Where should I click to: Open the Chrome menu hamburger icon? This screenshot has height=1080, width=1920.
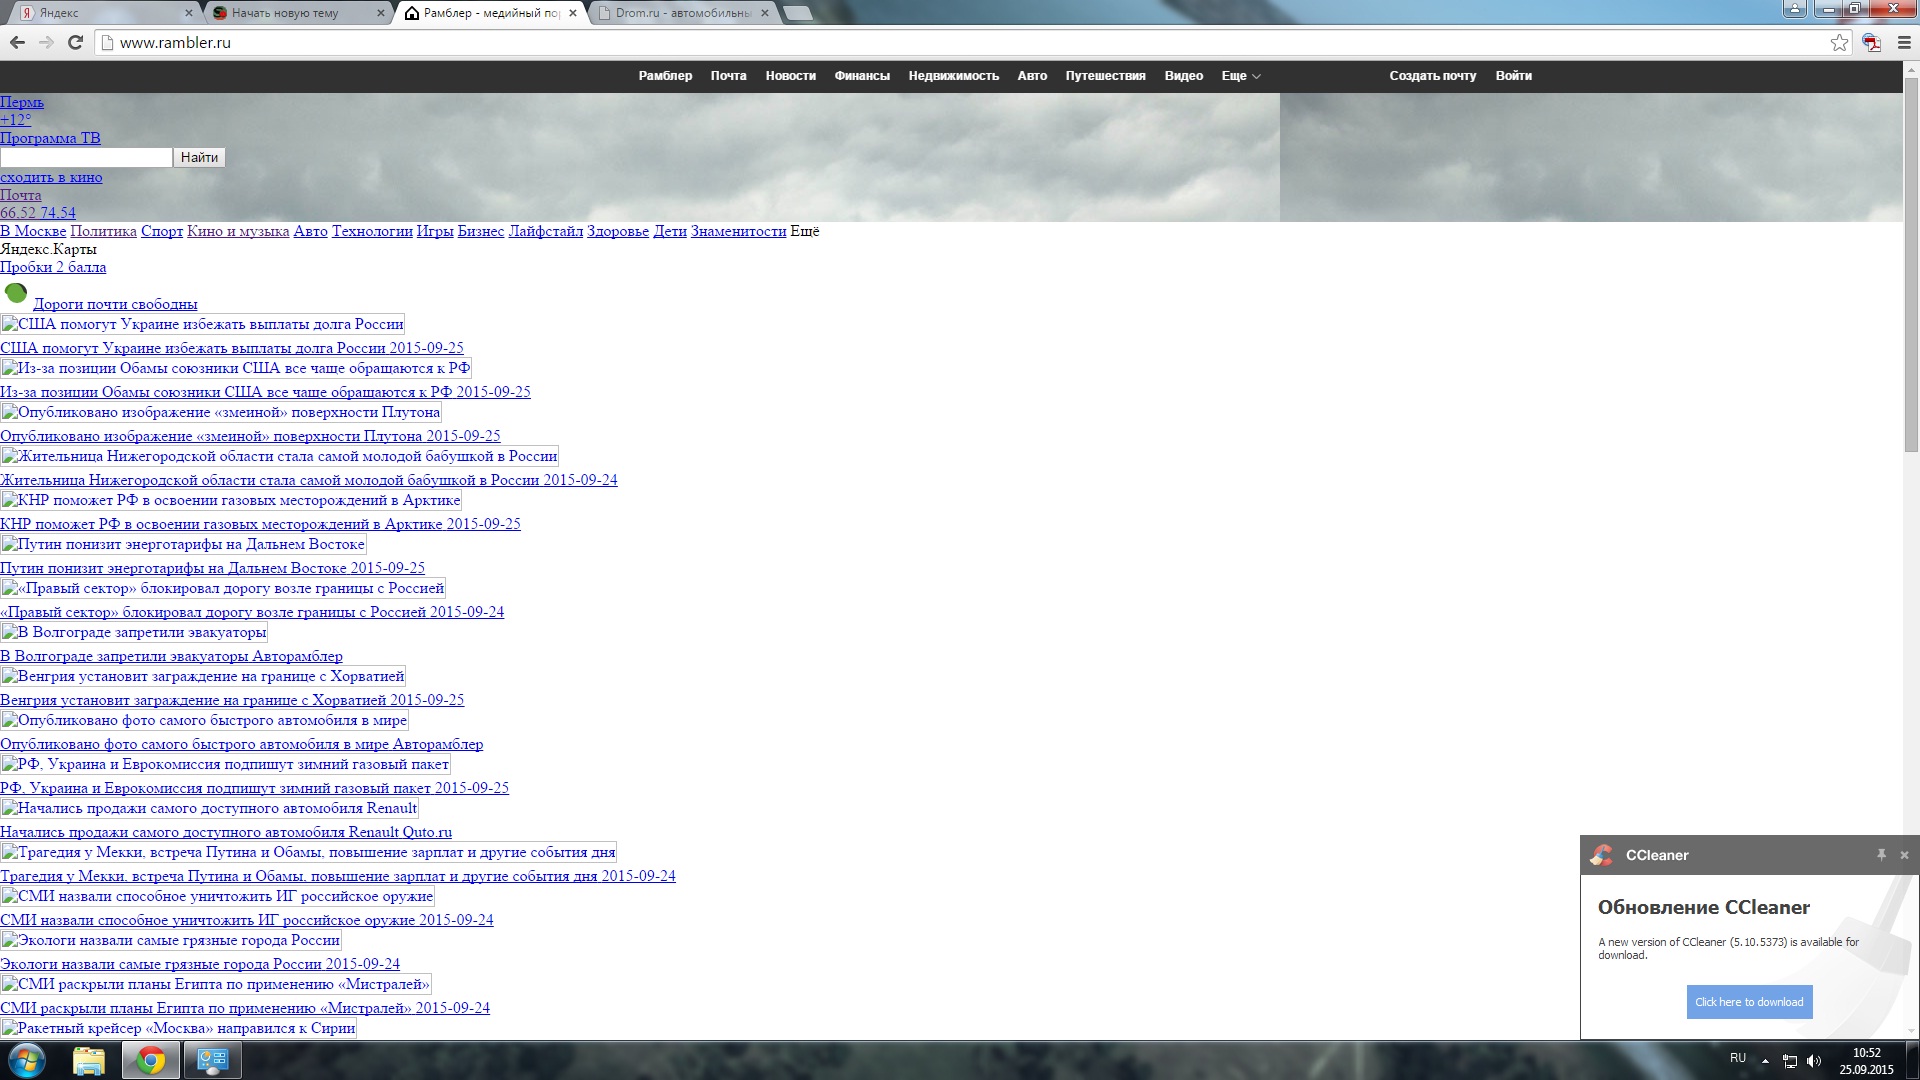[1904, 42]
